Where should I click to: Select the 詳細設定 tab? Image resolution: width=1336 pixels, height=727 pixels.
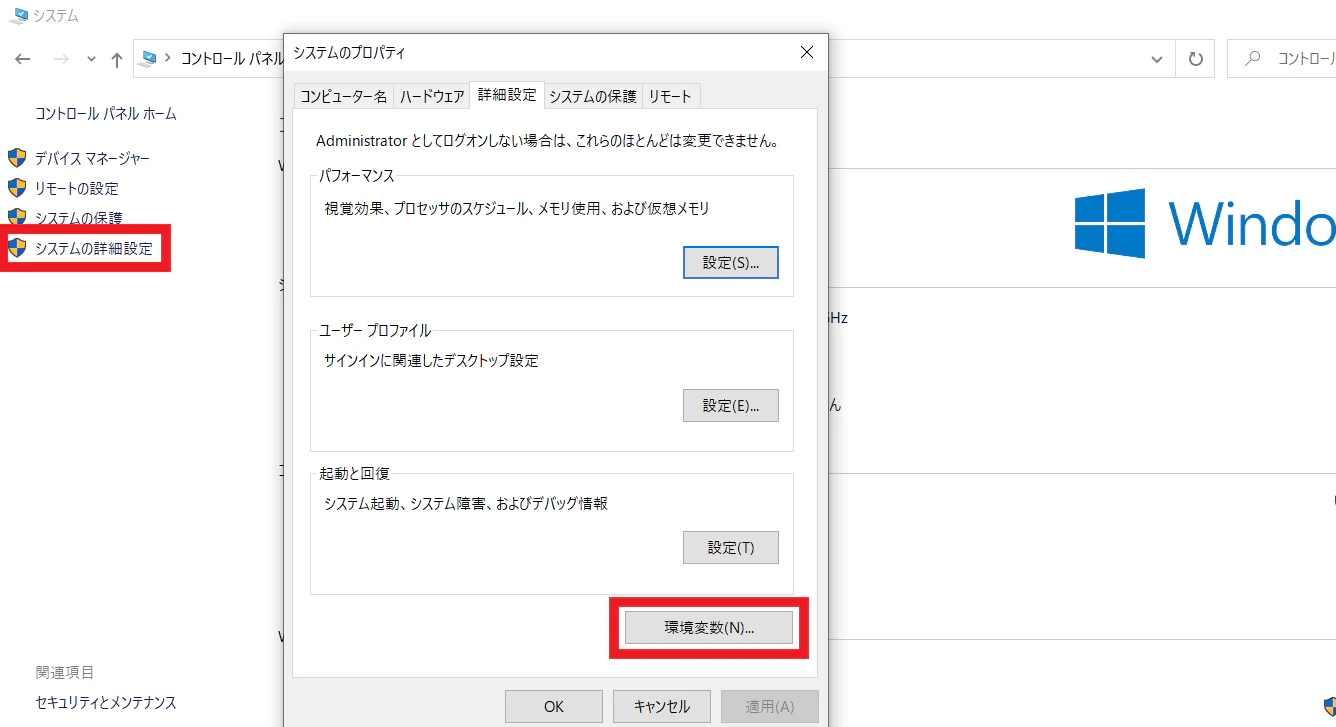pos(507,95)
